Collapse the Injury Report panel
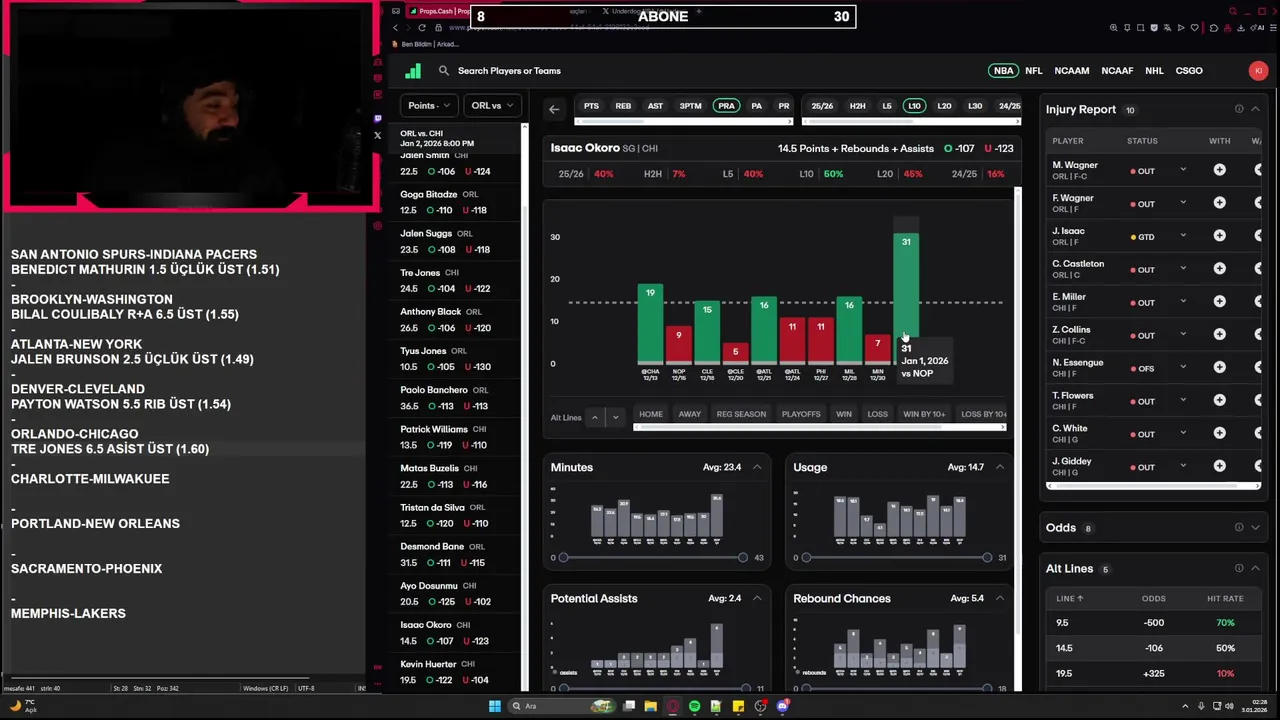Viewport: 1280px width, 720px height. [1255, 109]
